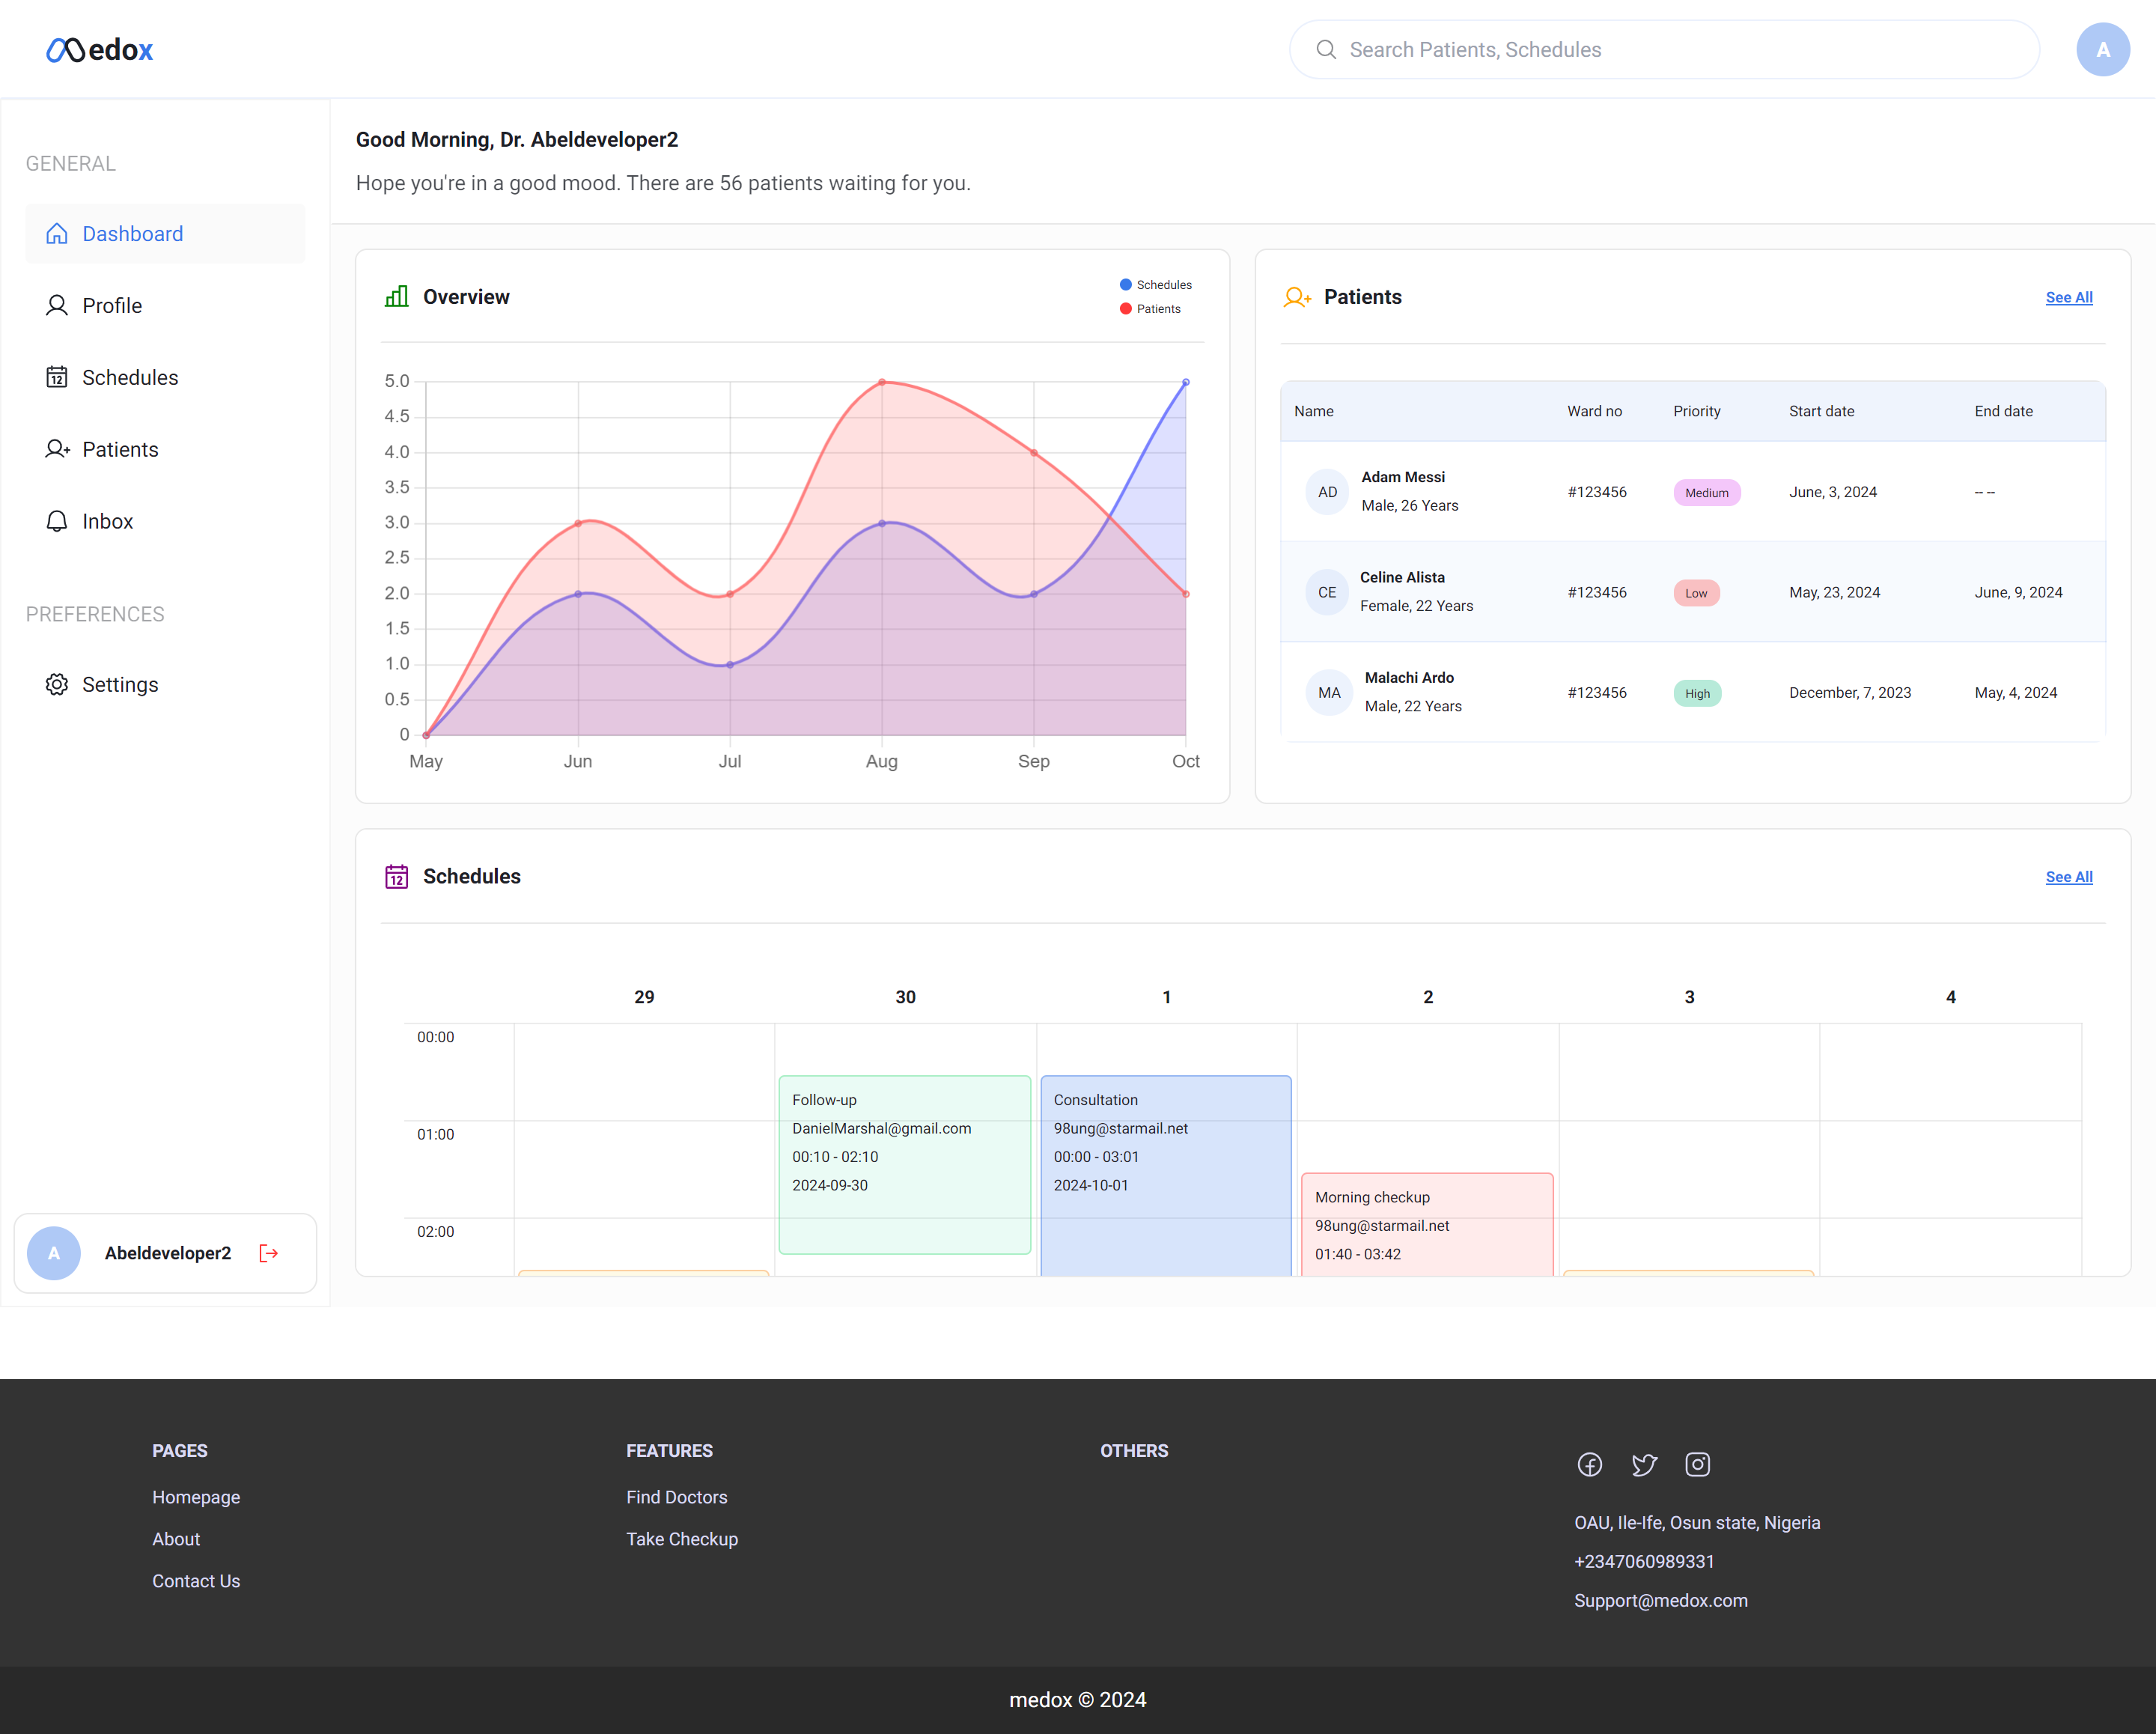Click the Medox logo in header

[100, 50]
